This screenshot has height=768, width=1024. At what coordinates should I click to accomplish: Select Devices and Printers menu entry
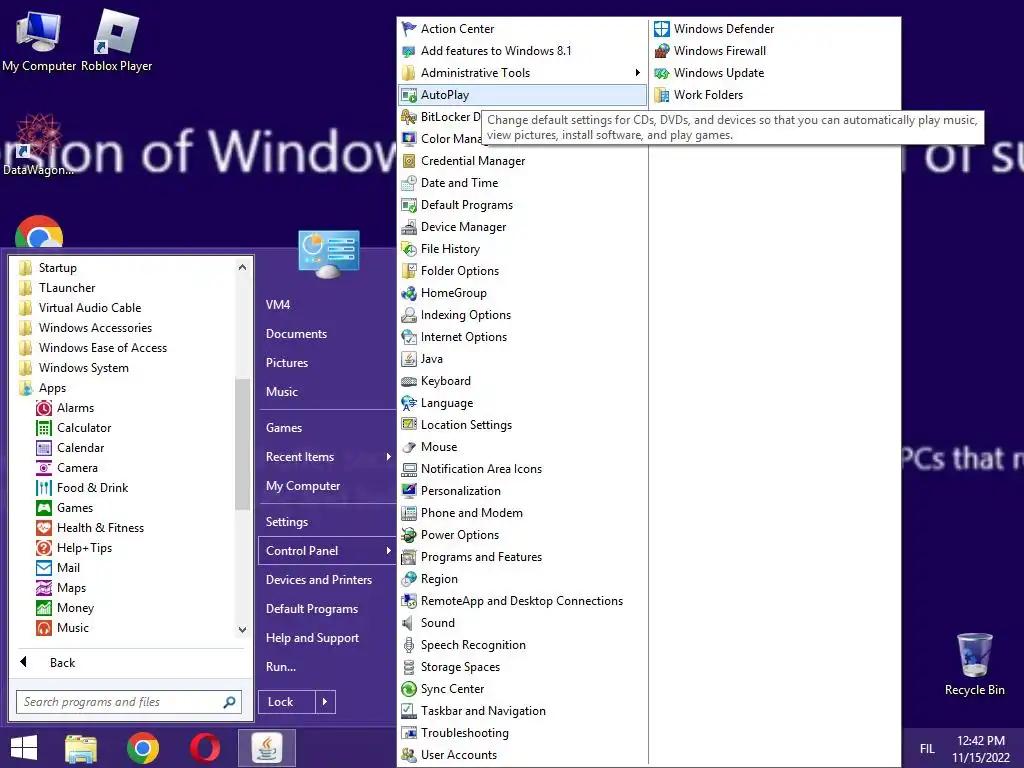point(319,580)
